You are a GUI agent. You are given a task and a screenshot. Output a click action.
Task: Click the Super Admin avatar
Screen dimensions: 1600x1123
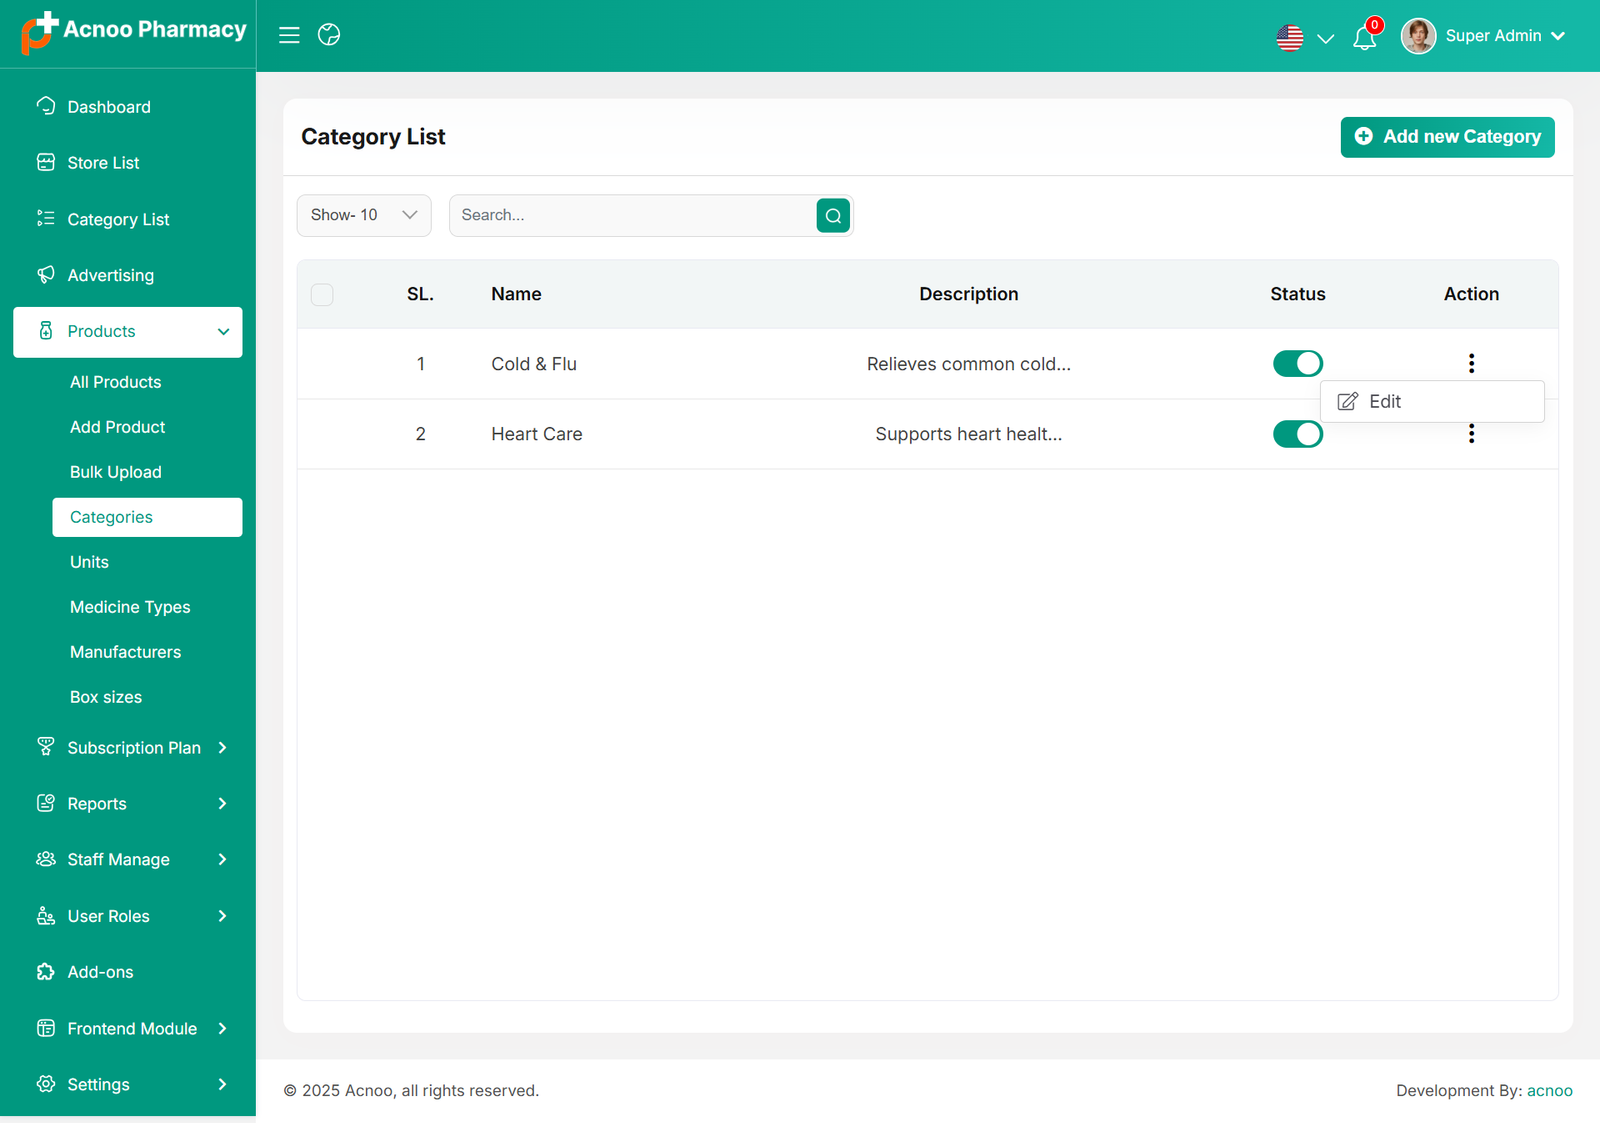tap(1417, 36)
